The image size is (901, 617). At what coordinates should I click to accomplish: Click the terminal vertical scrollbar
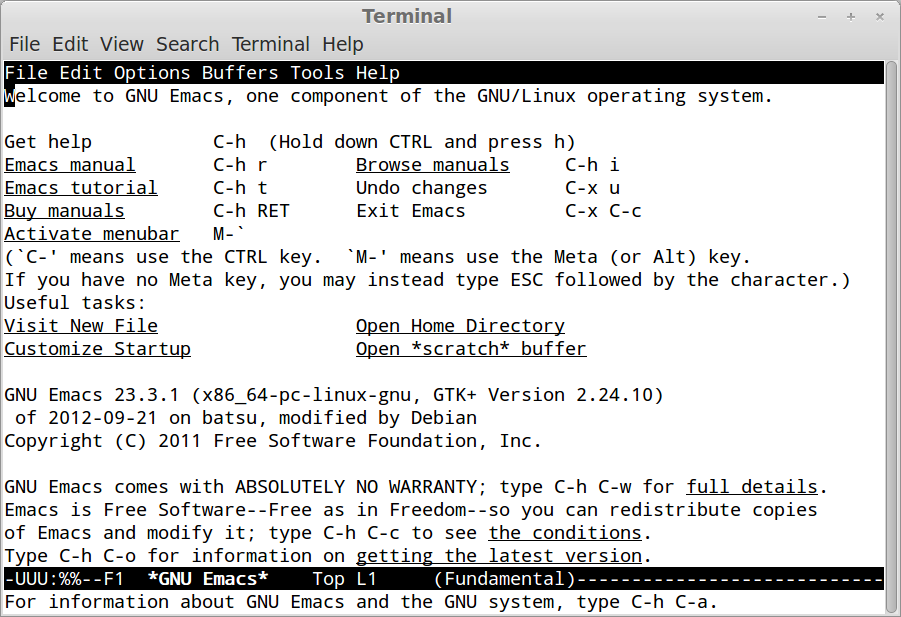(x=892, y=337)
